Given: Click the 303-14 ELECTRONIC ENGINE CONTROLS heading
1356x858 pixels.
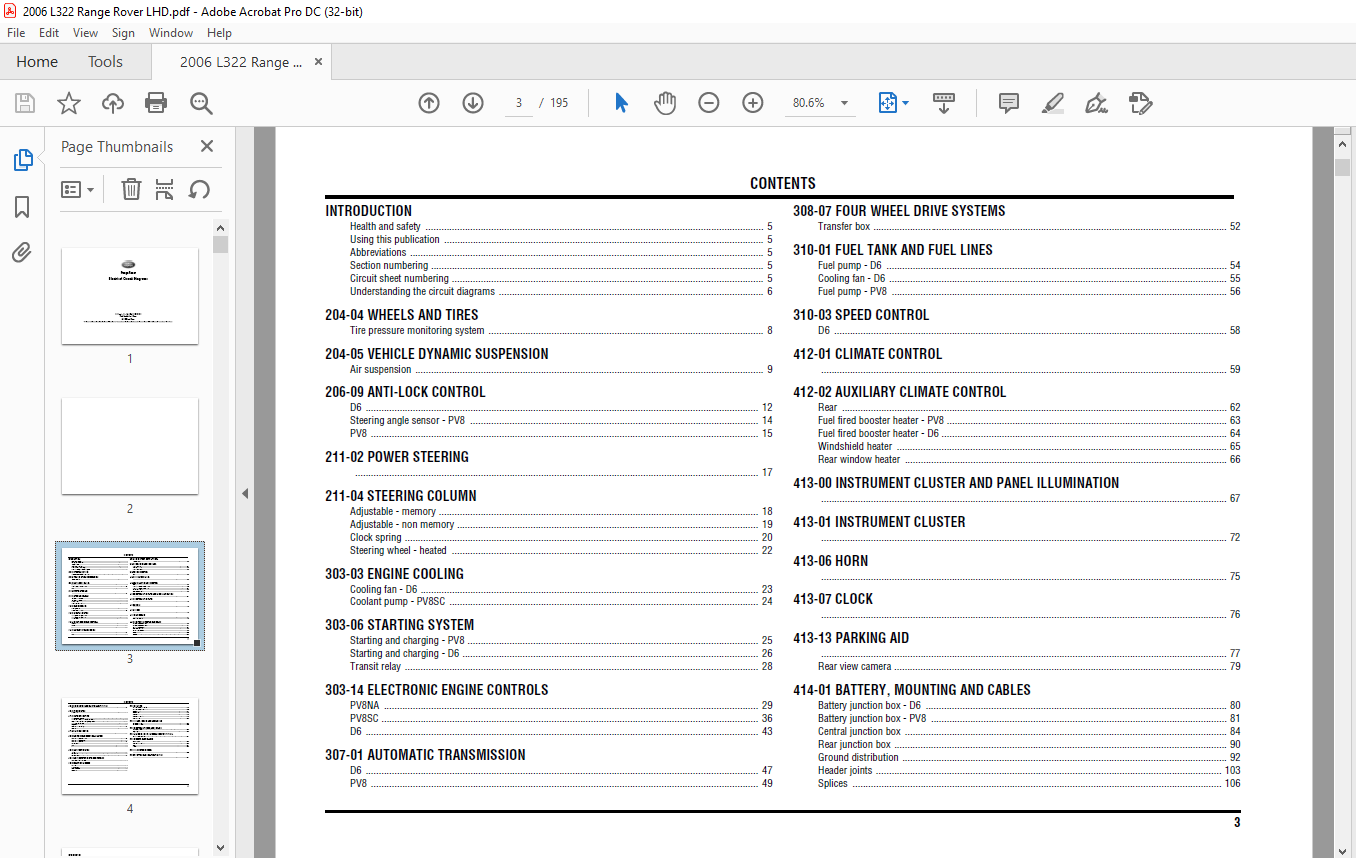Looking at the screenshot, I should click(437, 690).
